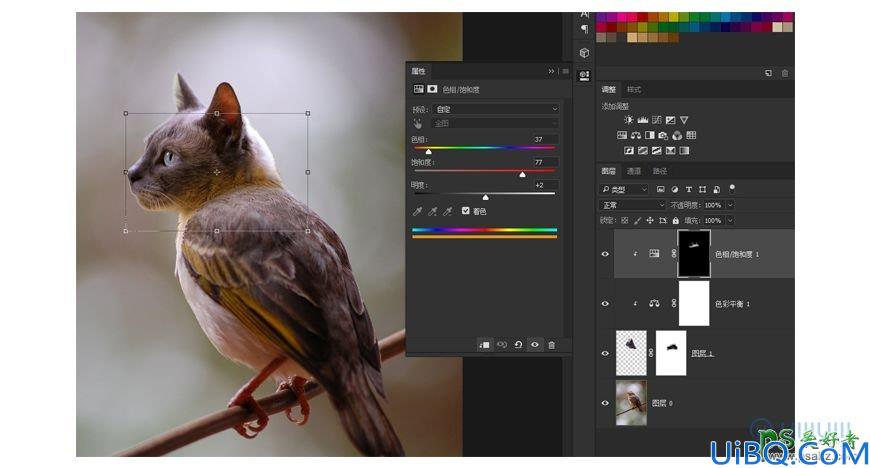Viewport: 870px width, 468px height.
Task: Activate the on-image targeted adjustment hand tool
Action: point(417,123)
